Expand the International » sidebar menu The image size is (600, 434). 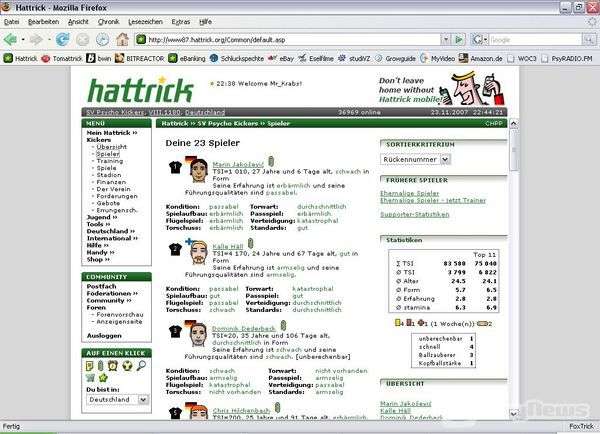[x=112, y=238]
